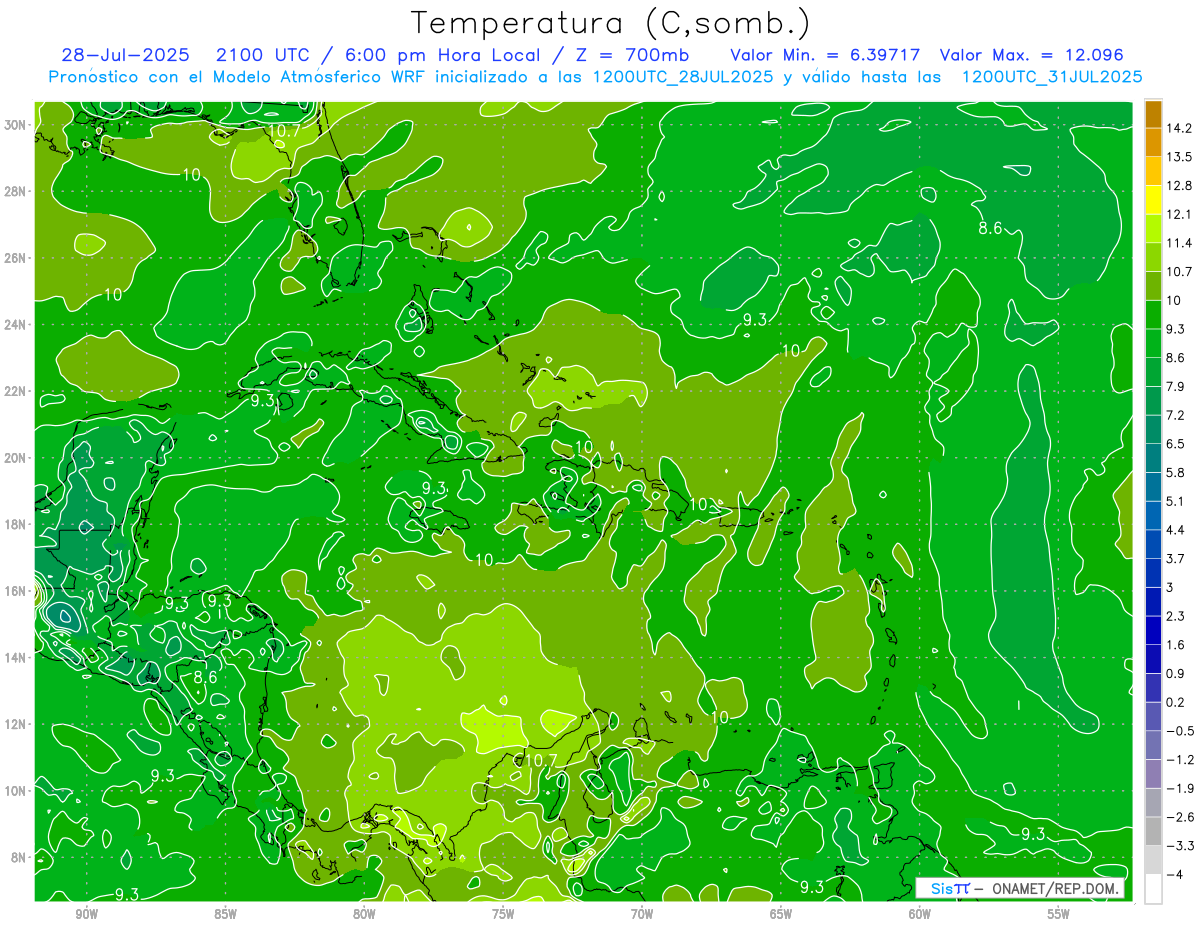Click the '-0.5' colorbar label
This screenshot has height=927, width=1200.
pyautogui.click(x=1180, y=731)
